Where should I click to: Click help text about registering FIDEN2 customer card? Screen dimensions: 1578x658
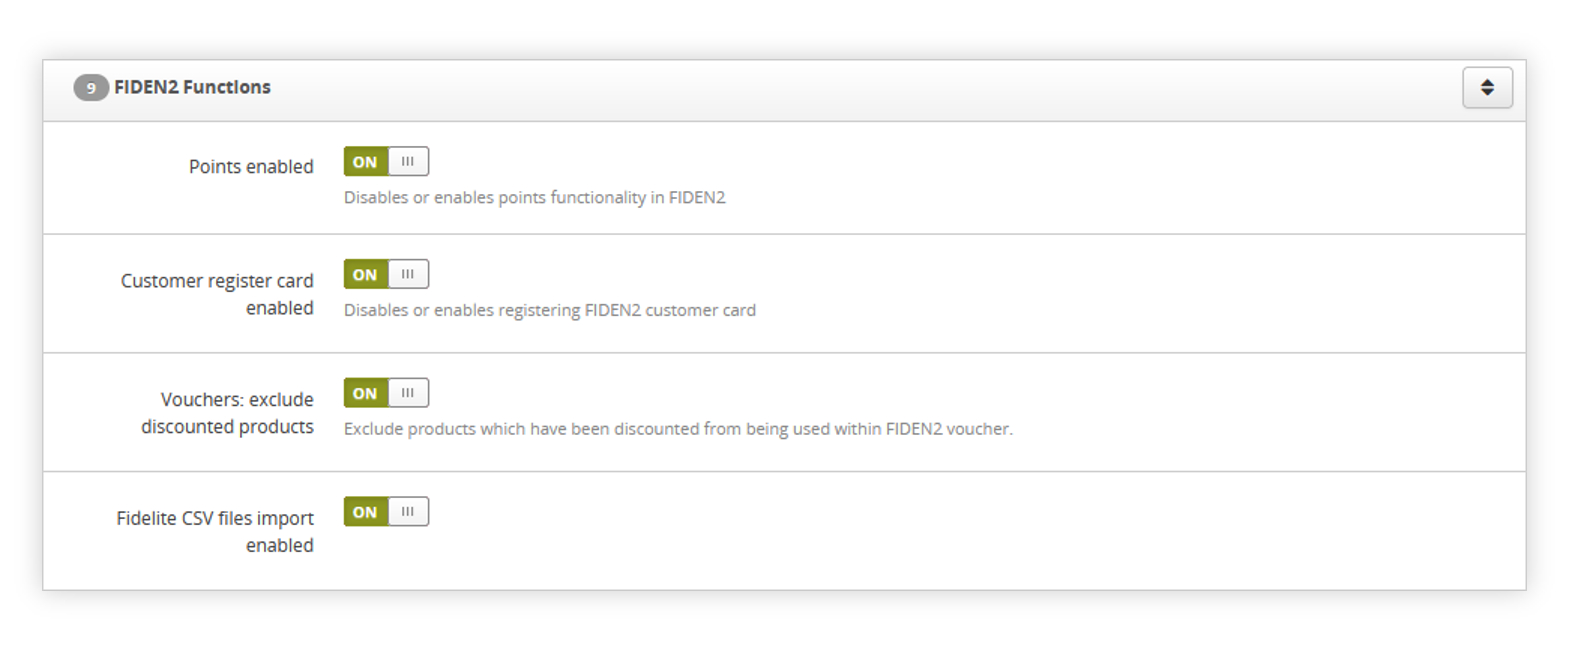[x=550, y=310]
